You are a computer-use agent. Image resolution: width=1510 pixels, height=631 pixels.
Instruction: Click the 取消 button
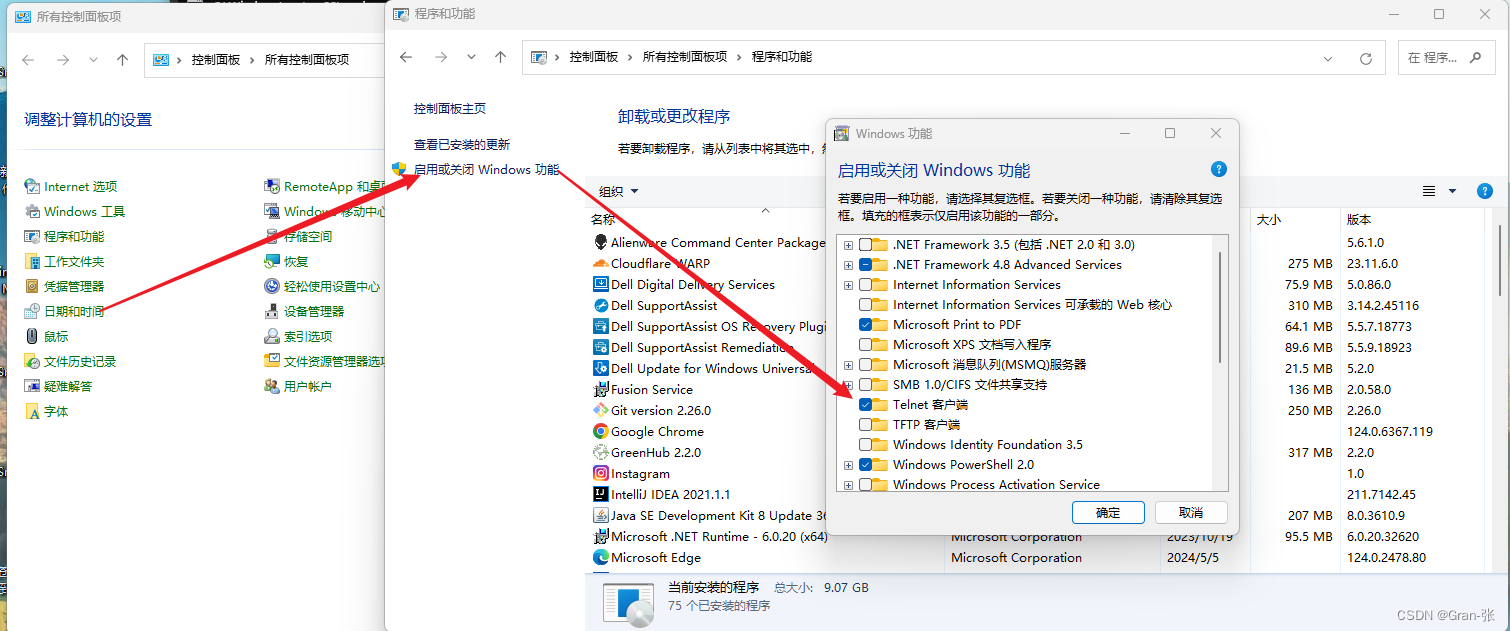(x=1191, y=512)
